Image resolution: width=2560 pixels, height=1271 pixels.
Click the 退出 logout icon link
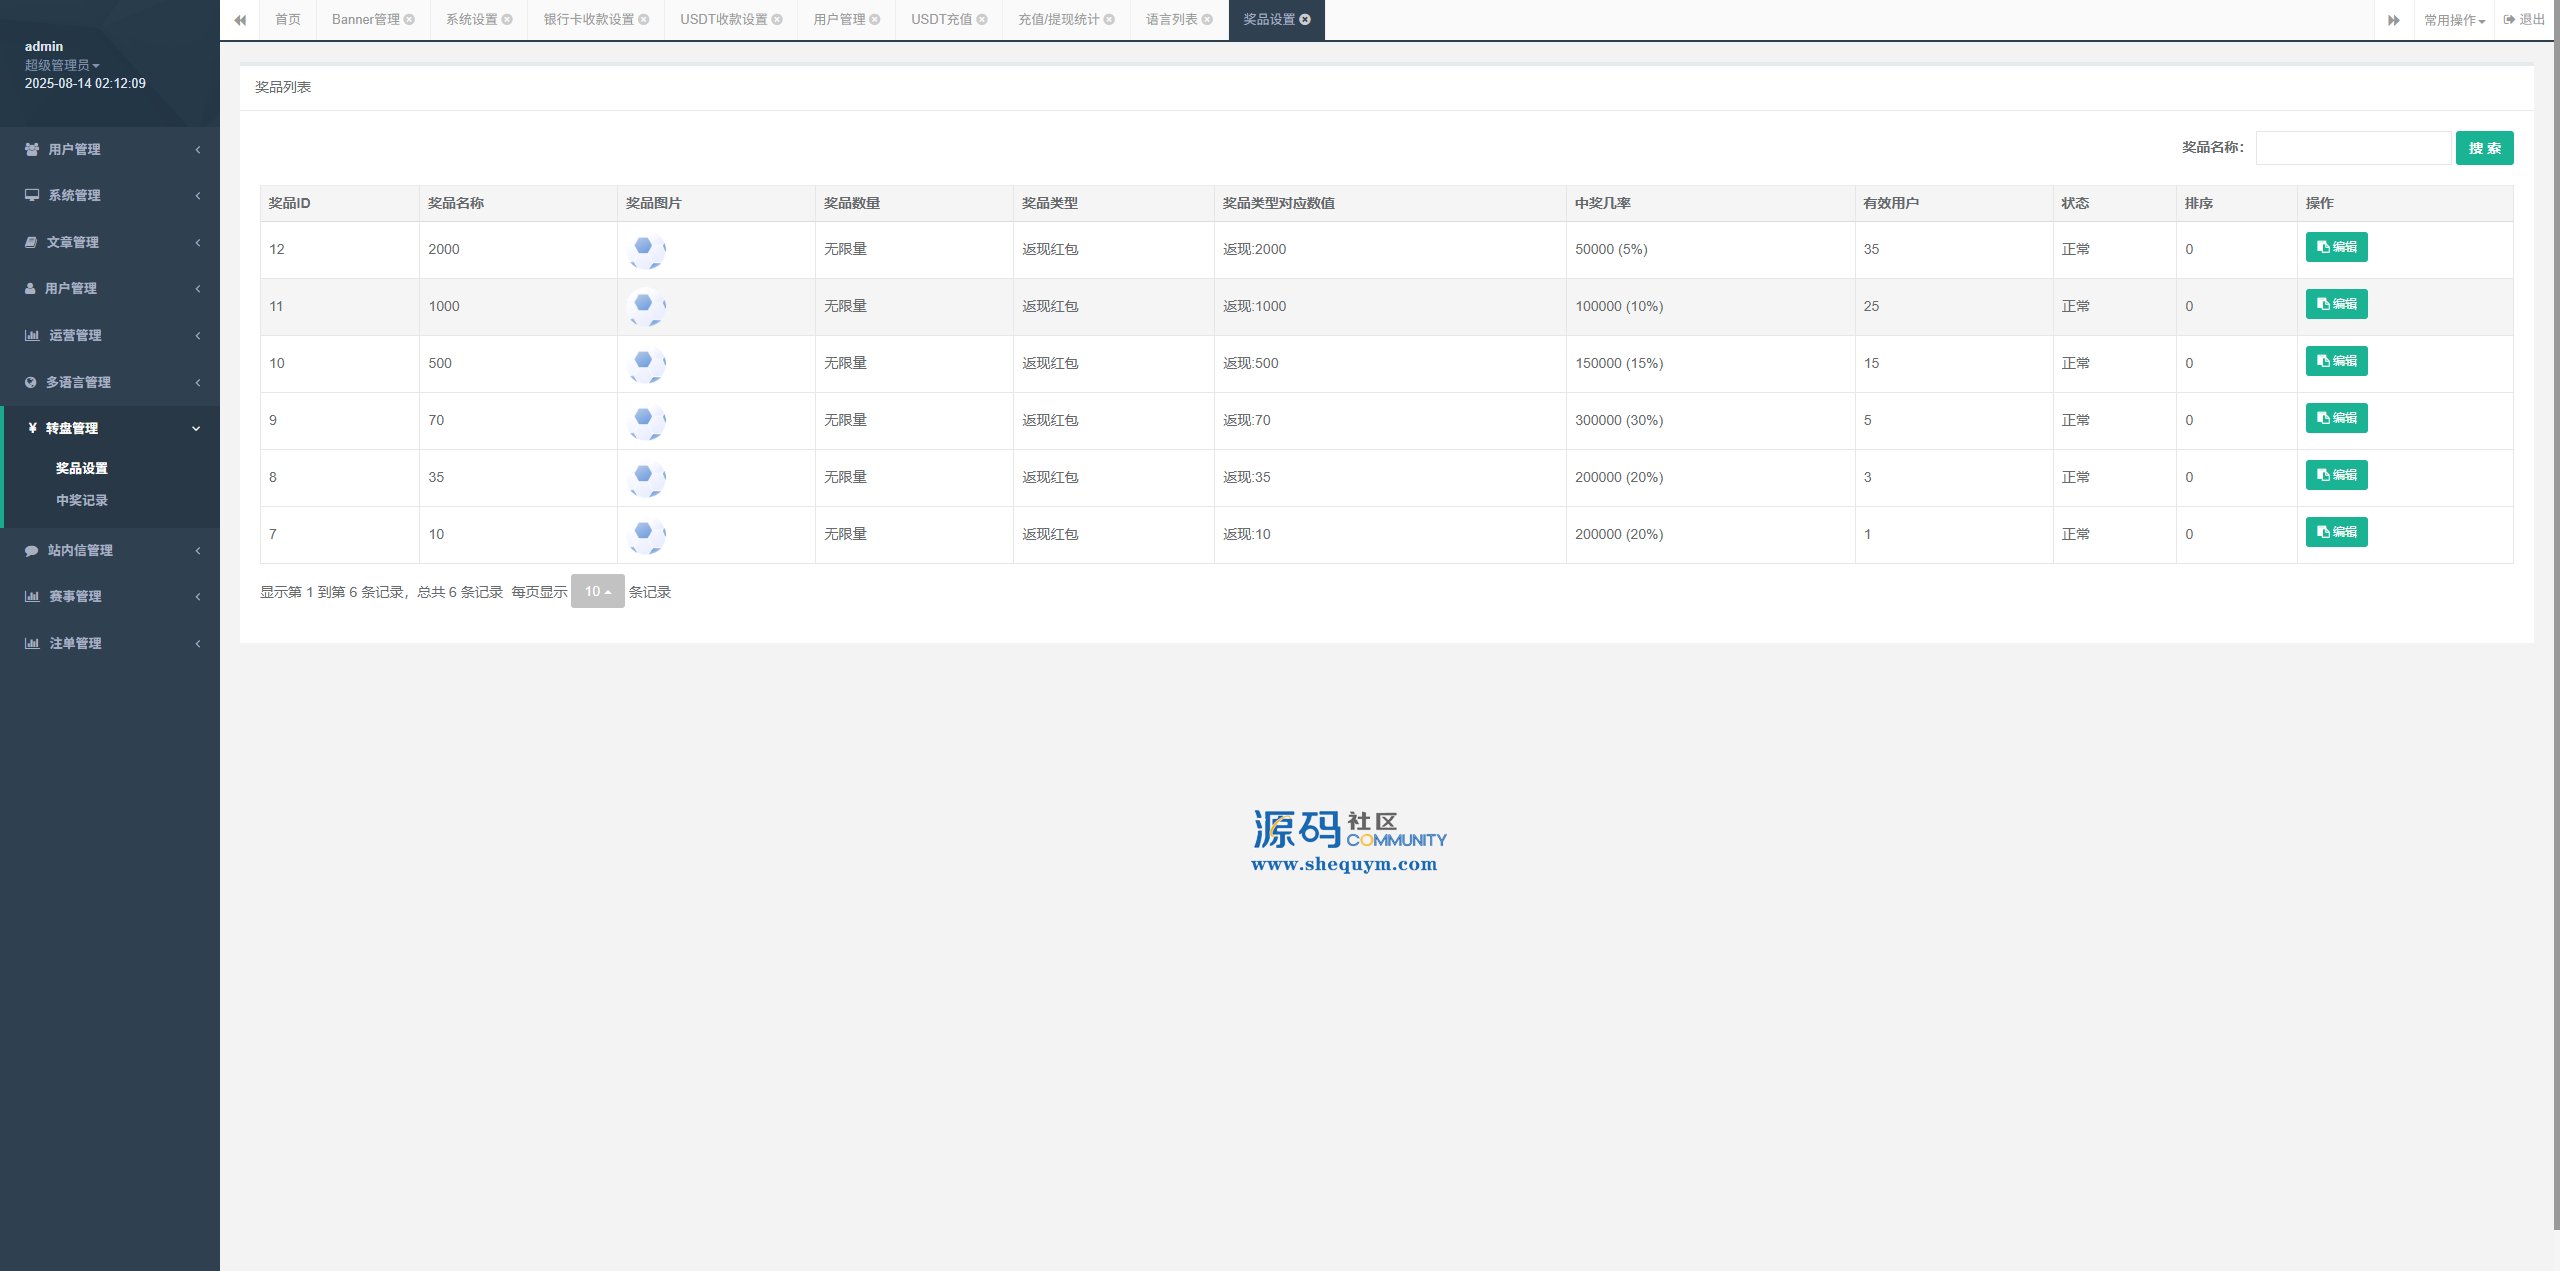[2524, 20]
